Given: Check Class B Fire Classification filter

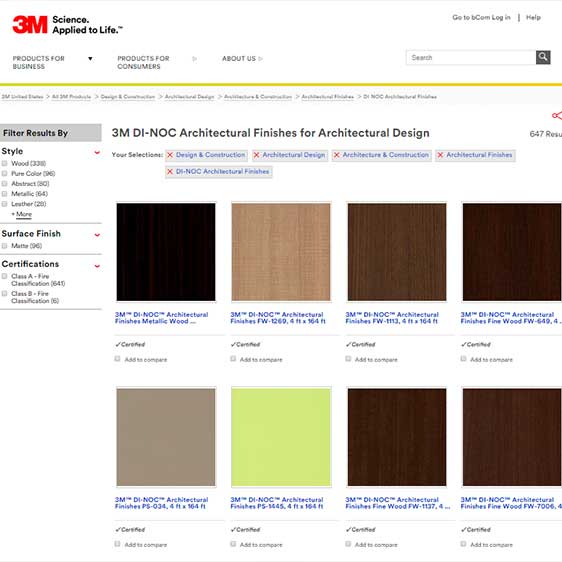Looking at the screenshot, I should click(5, 294).
